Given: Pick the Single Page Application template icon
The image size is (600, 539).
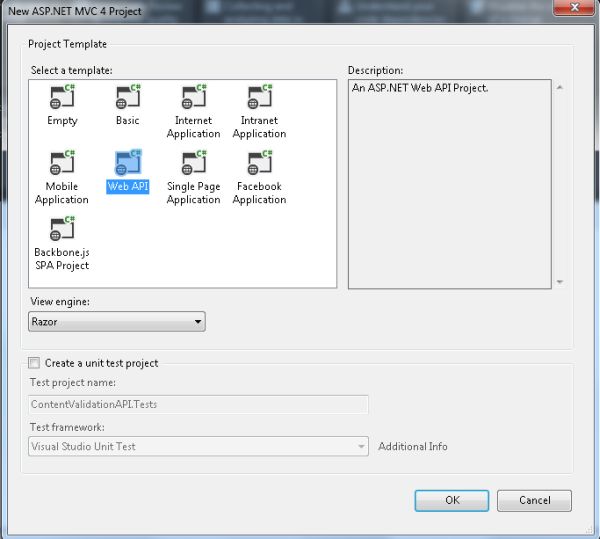Looking at the screenshot, I should [x=194, y=163].
